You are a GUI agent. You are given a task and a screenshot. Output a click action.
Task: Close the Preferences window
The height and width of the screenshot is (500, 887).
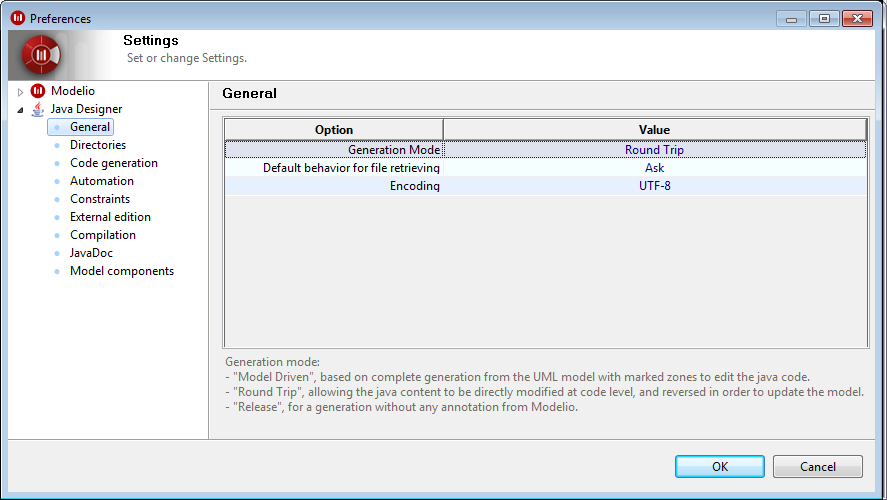pyautogui.click(x=858, y=19)
